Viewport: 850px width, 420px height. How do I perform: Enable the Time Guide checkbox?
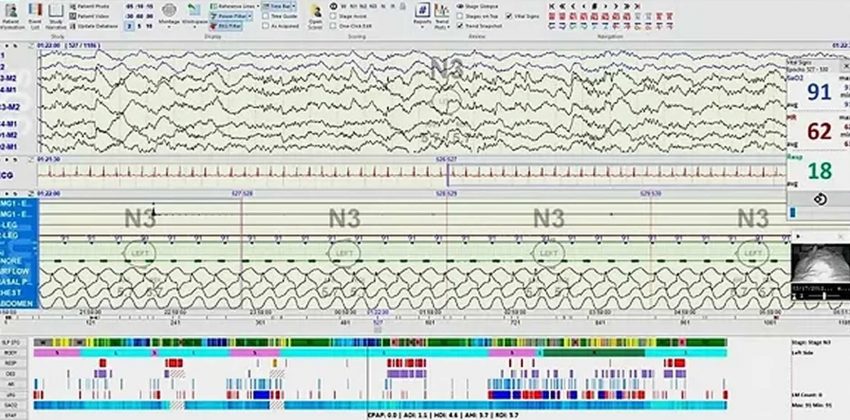[x=266, y=16]
